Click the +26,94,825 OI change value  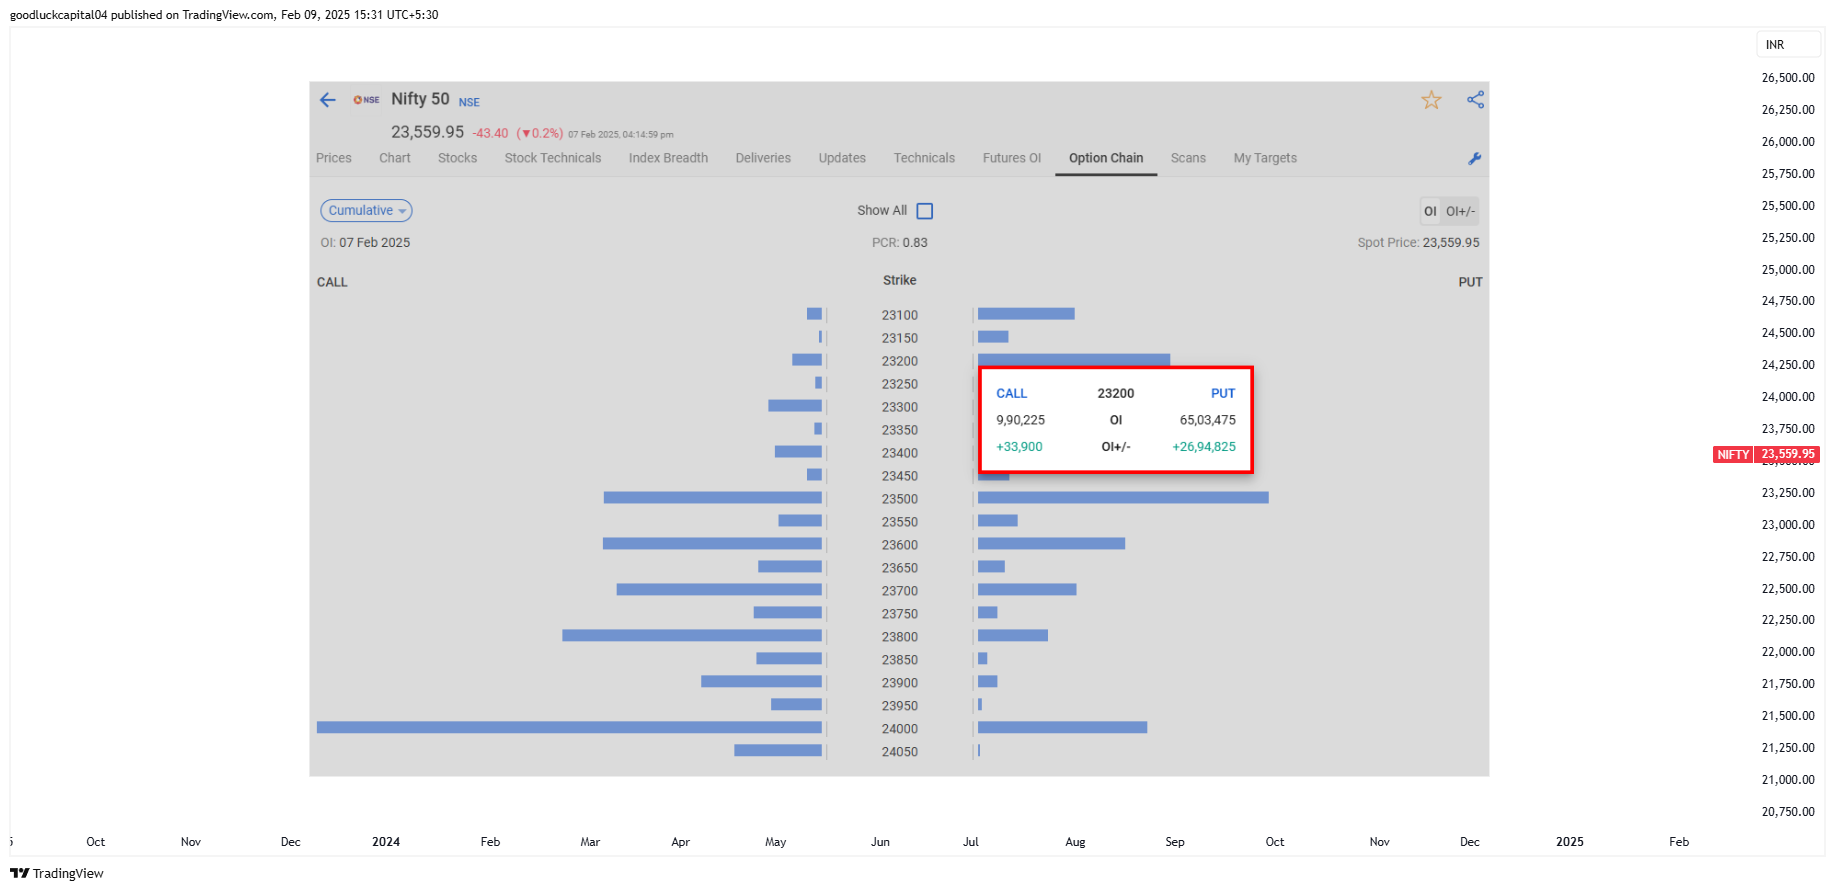click(x=1204, y=447)
